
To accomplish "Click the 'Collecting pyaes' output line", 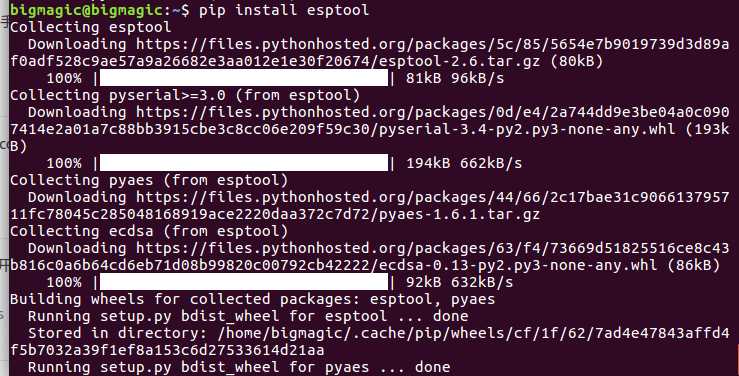I will point(149,180).
